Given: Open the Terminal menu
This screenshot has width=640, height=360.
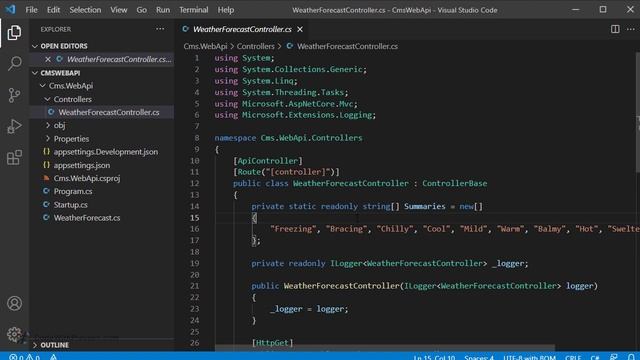Looking at the screenshot, I should pos(193,10).
